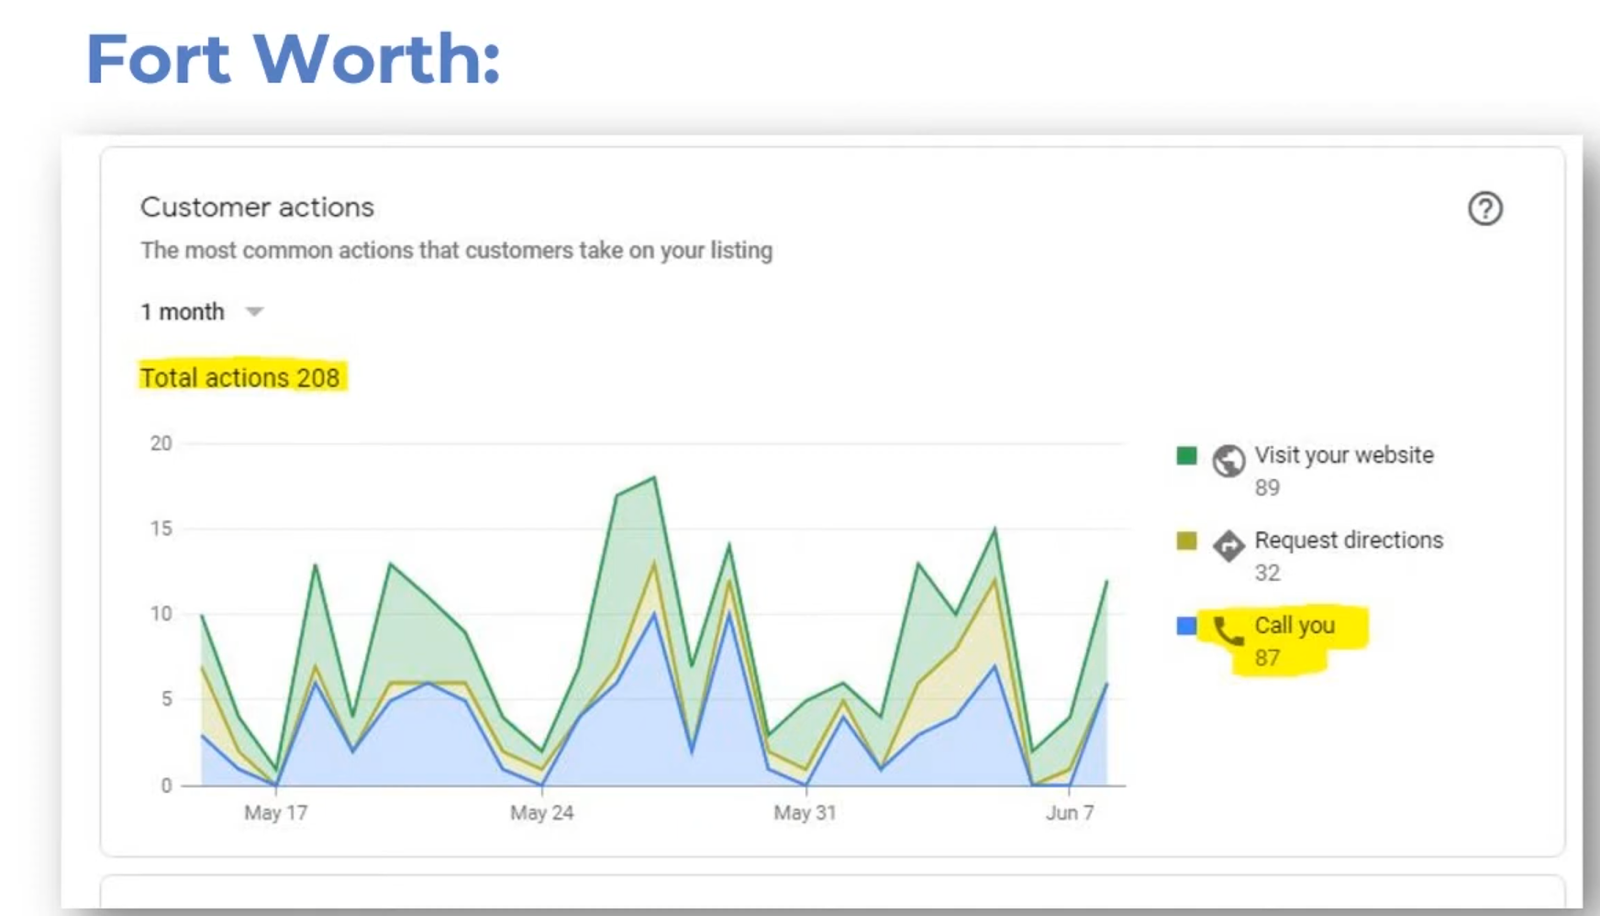Click the Jun 7 x-axis date label
Image resolution: width=1600 pixels, height=916 pixels.
(1070, 813)
